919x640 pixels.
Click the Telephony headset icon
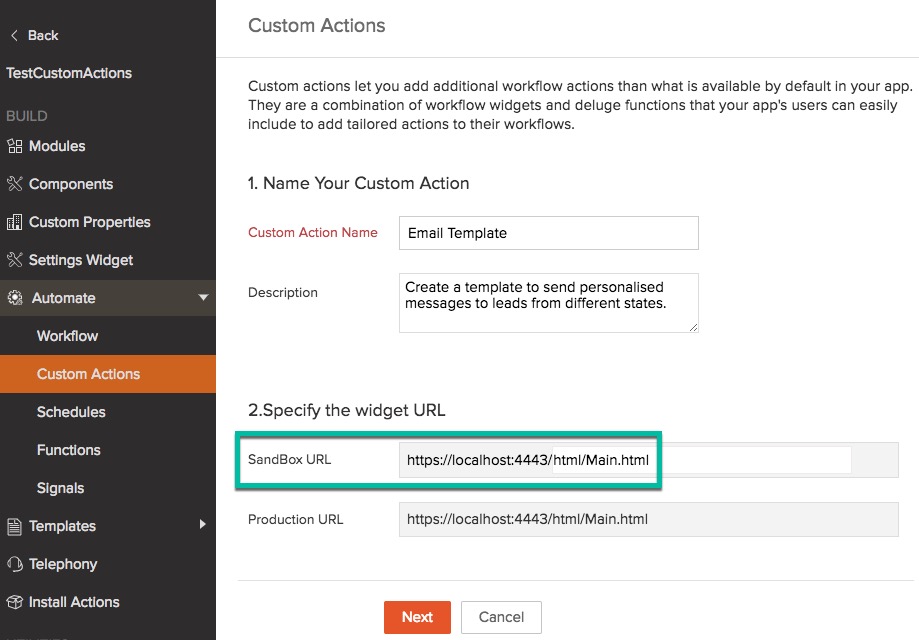coord(14,564)
